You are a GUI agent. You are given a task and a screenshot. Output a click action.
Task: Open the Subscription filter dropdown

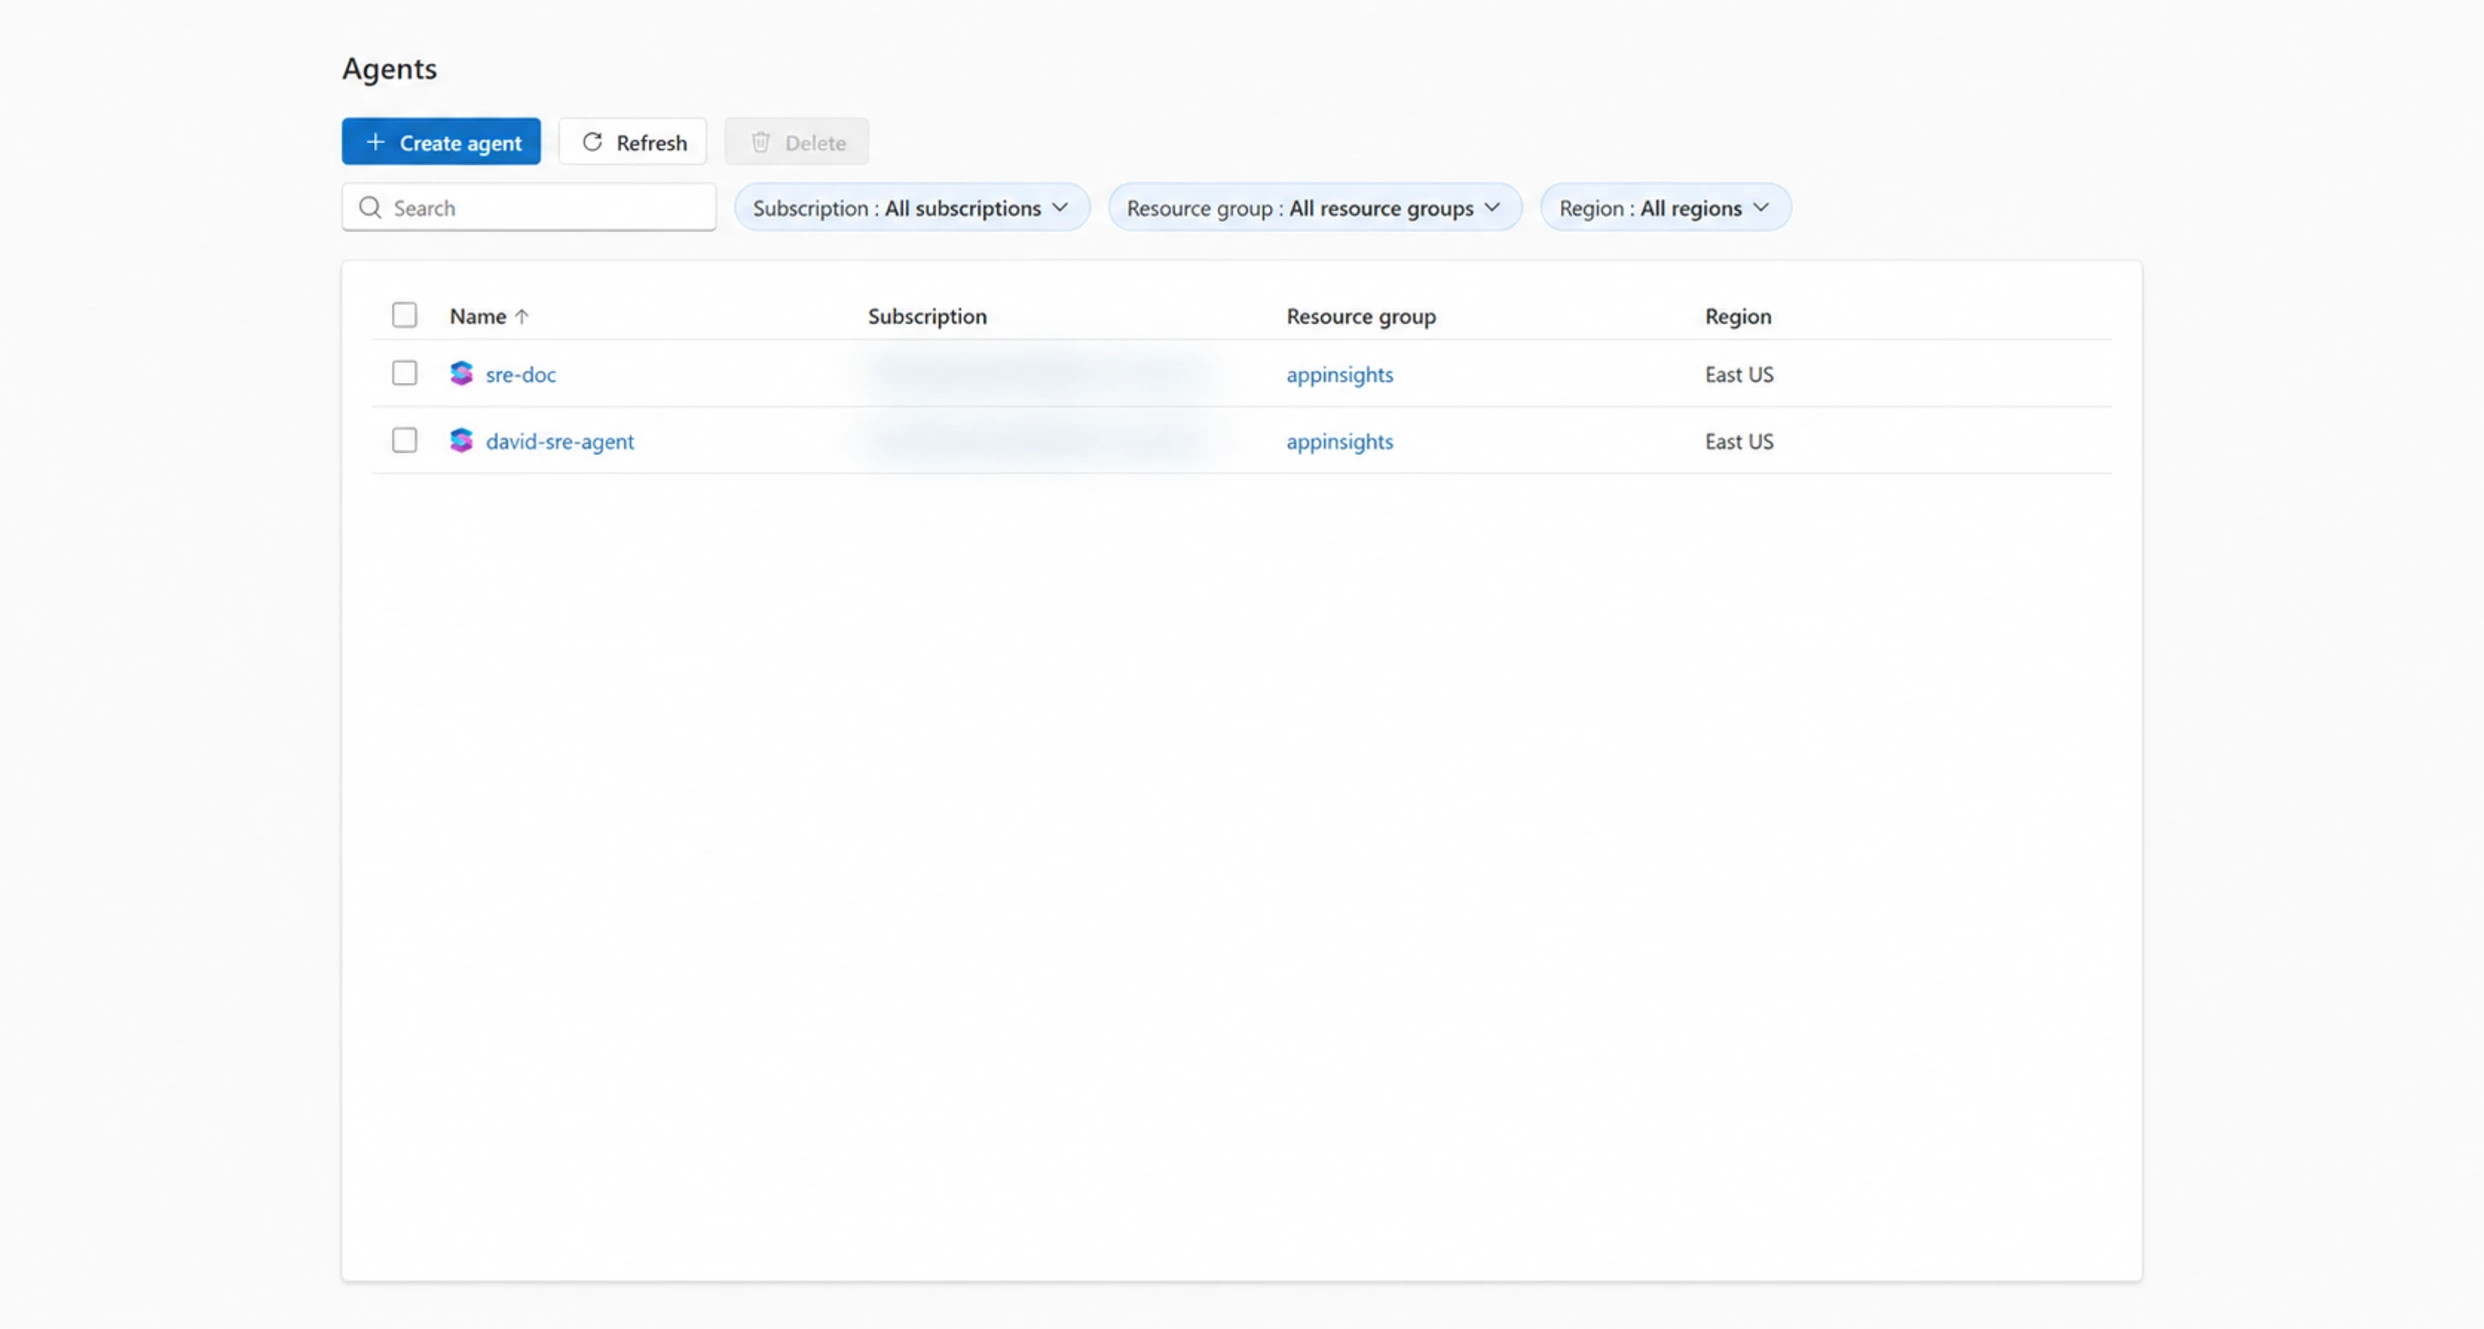912,207
